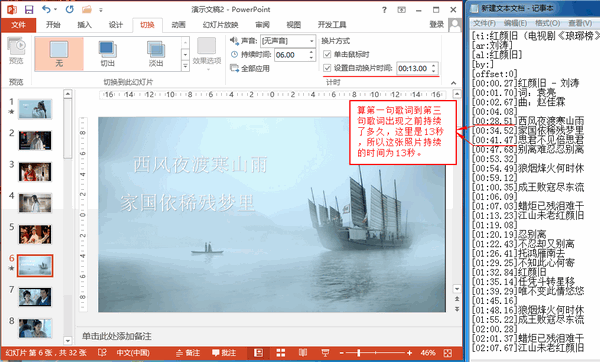Select slide 4 thumbnail
This screenshot has height=362, width=600.
point(35,203)
